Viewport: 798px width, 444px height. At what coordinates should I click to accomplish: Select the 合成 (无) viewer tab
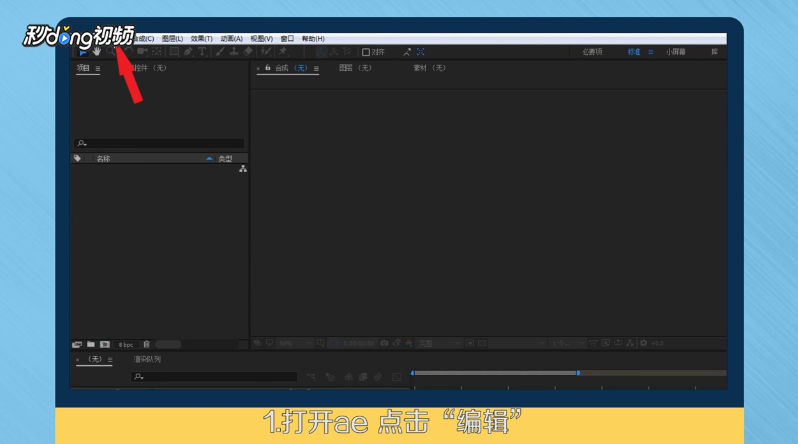tap(291, 68)
